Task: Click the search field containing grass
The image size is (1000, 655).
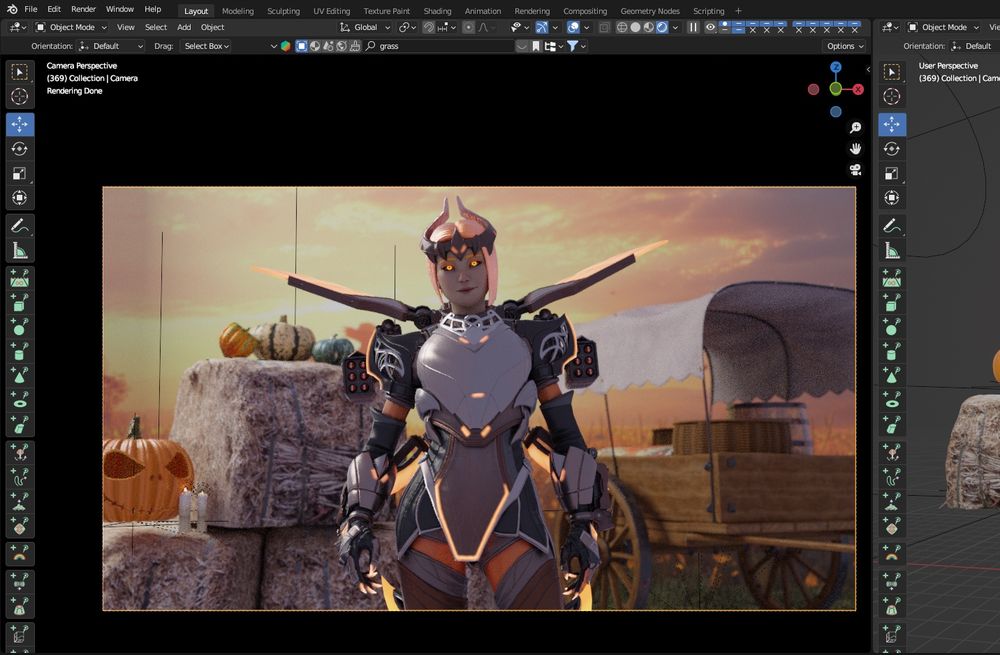Action: [x=439, y=46]
